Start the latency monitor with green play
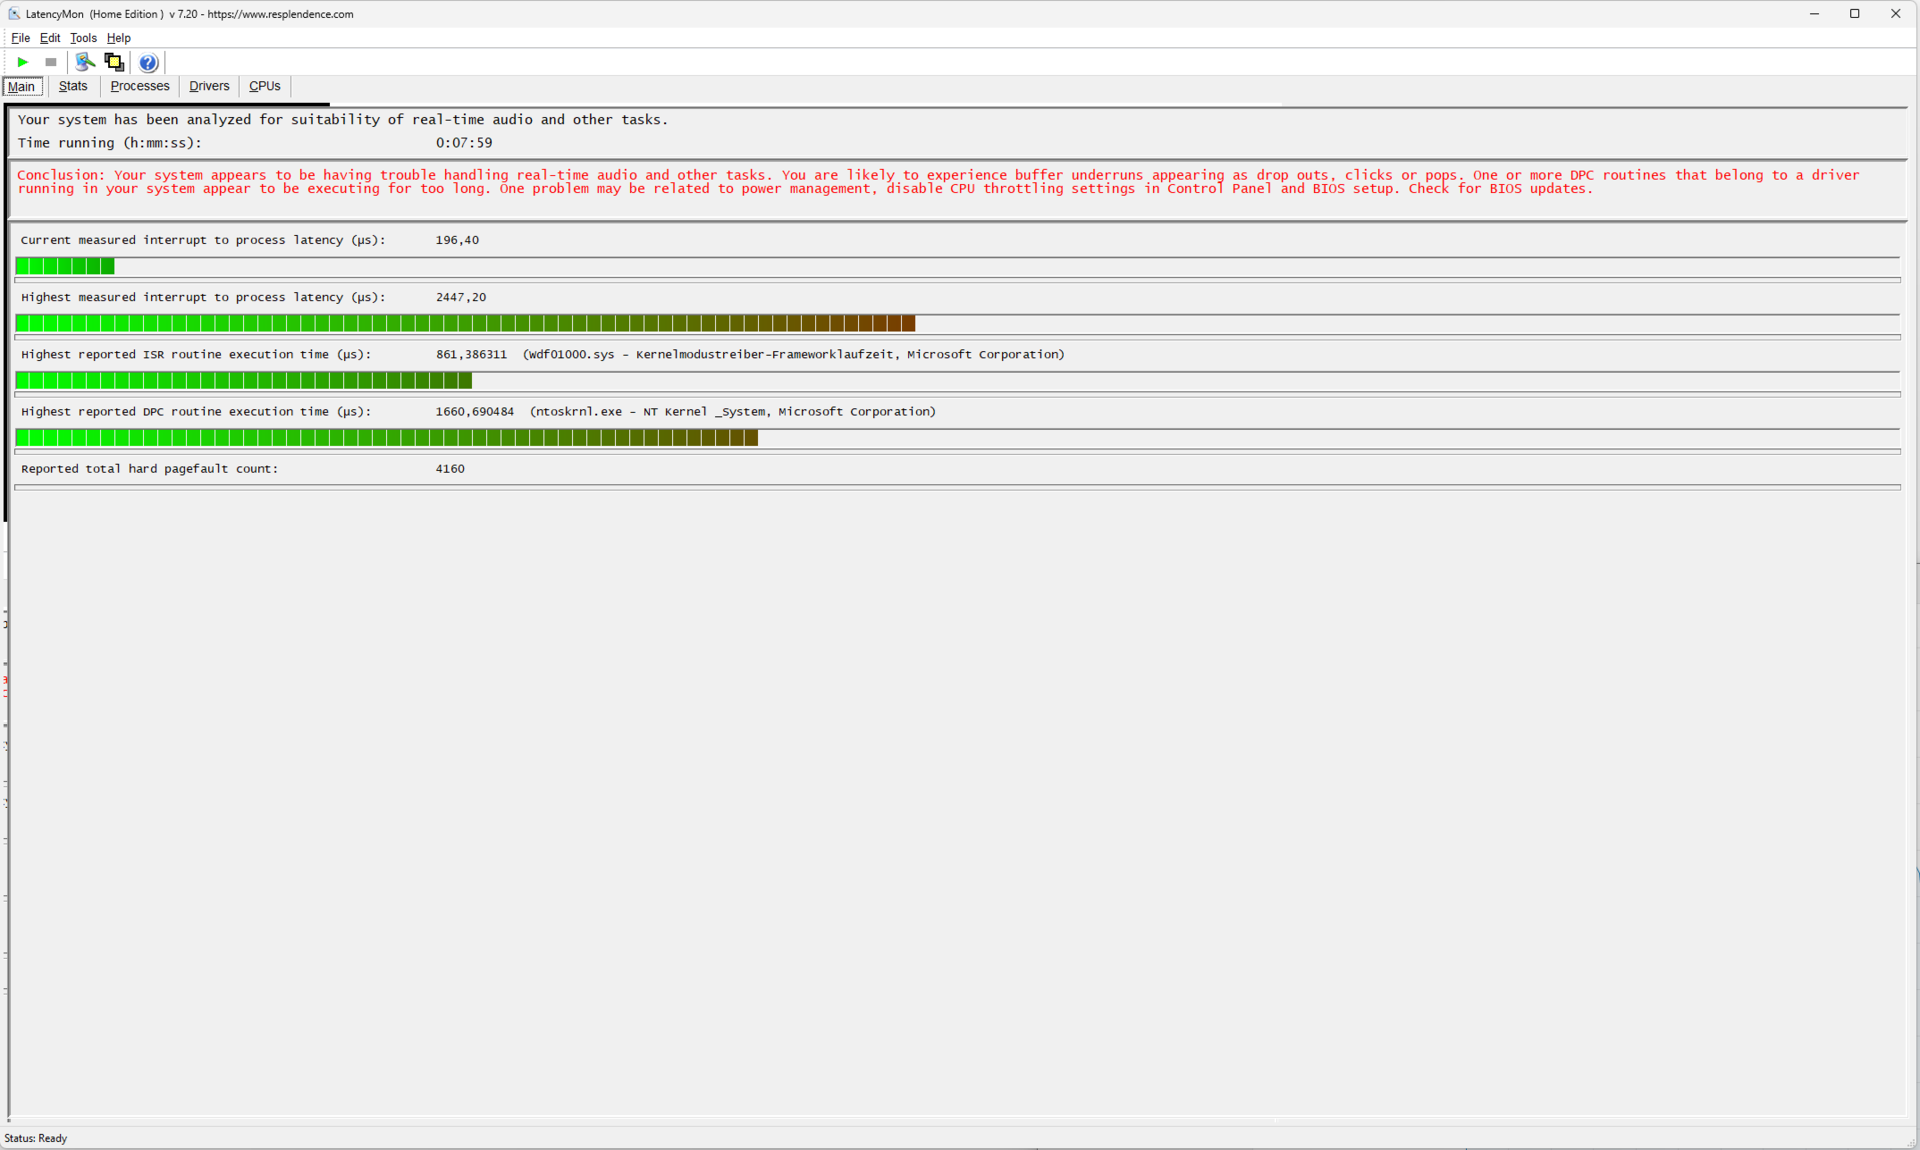 point(22,62)
